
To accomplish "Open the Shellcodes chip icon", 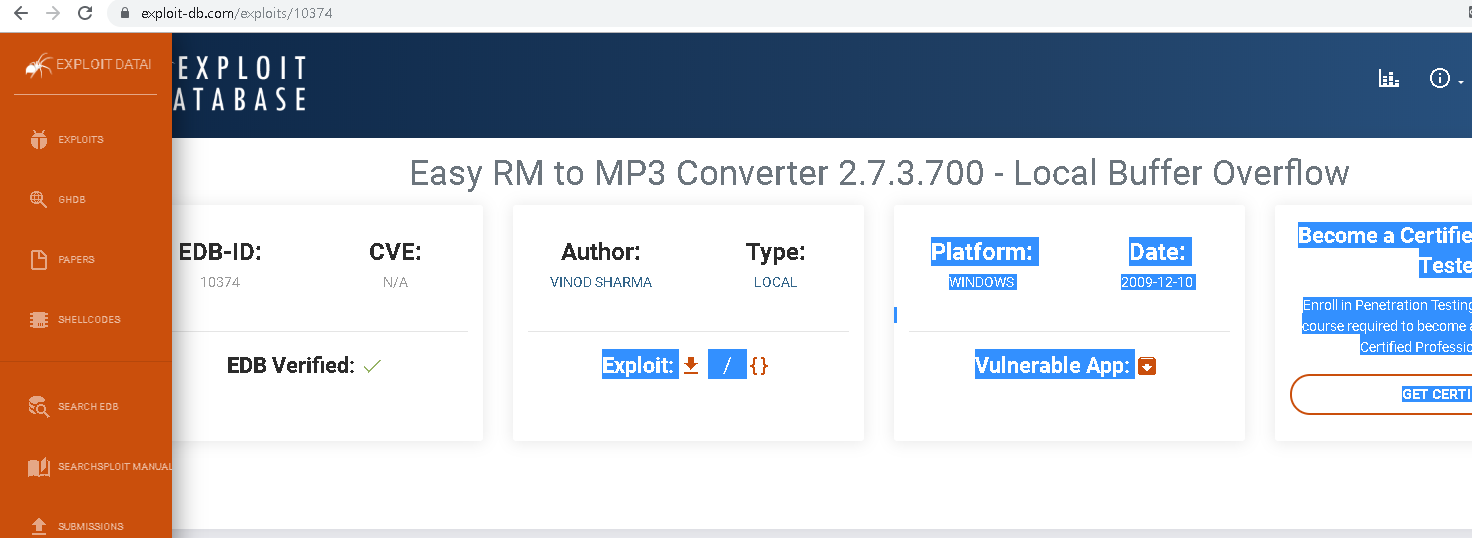I will (39, 320).
